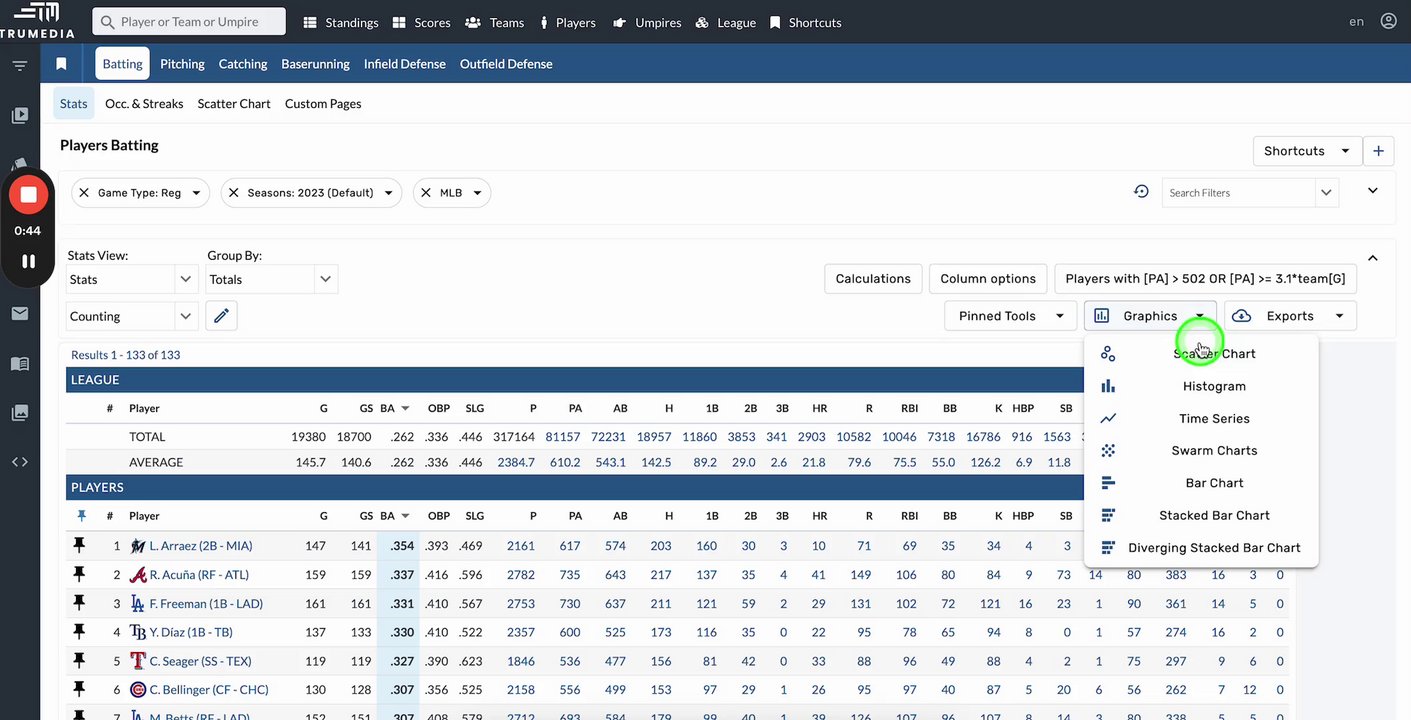1411x720 pixels.
Task: Click the Time Series line icon
Action: [x=1108, y=418]
